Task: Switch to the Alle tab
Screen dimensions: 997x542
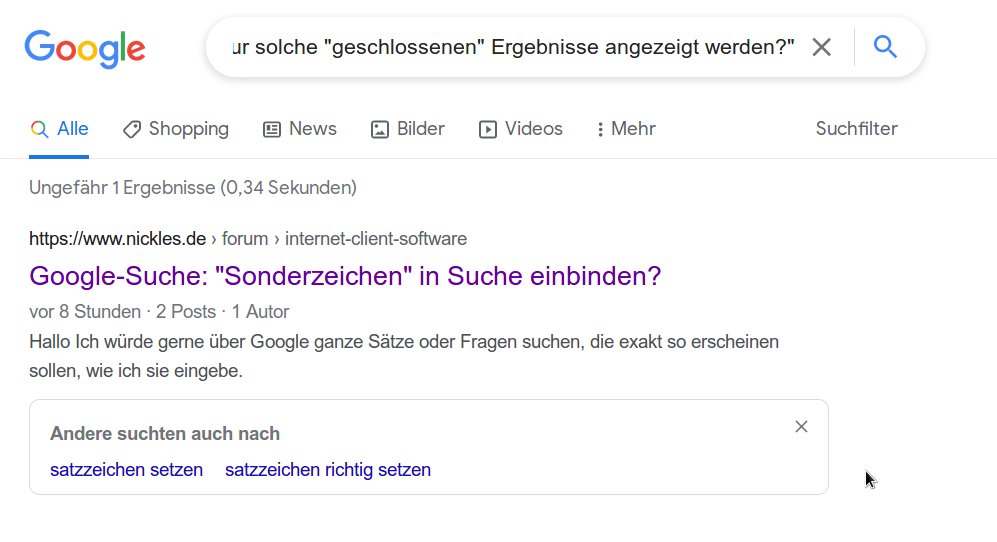Action: coord(59,129)
